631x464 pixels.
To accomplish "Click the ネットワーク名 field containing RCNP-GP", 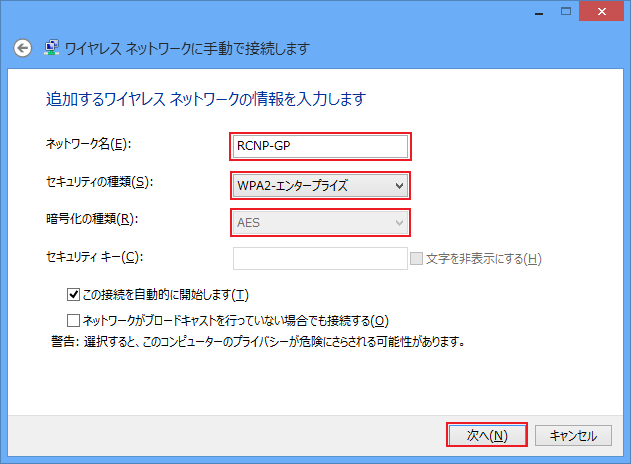I will [320, 147].
